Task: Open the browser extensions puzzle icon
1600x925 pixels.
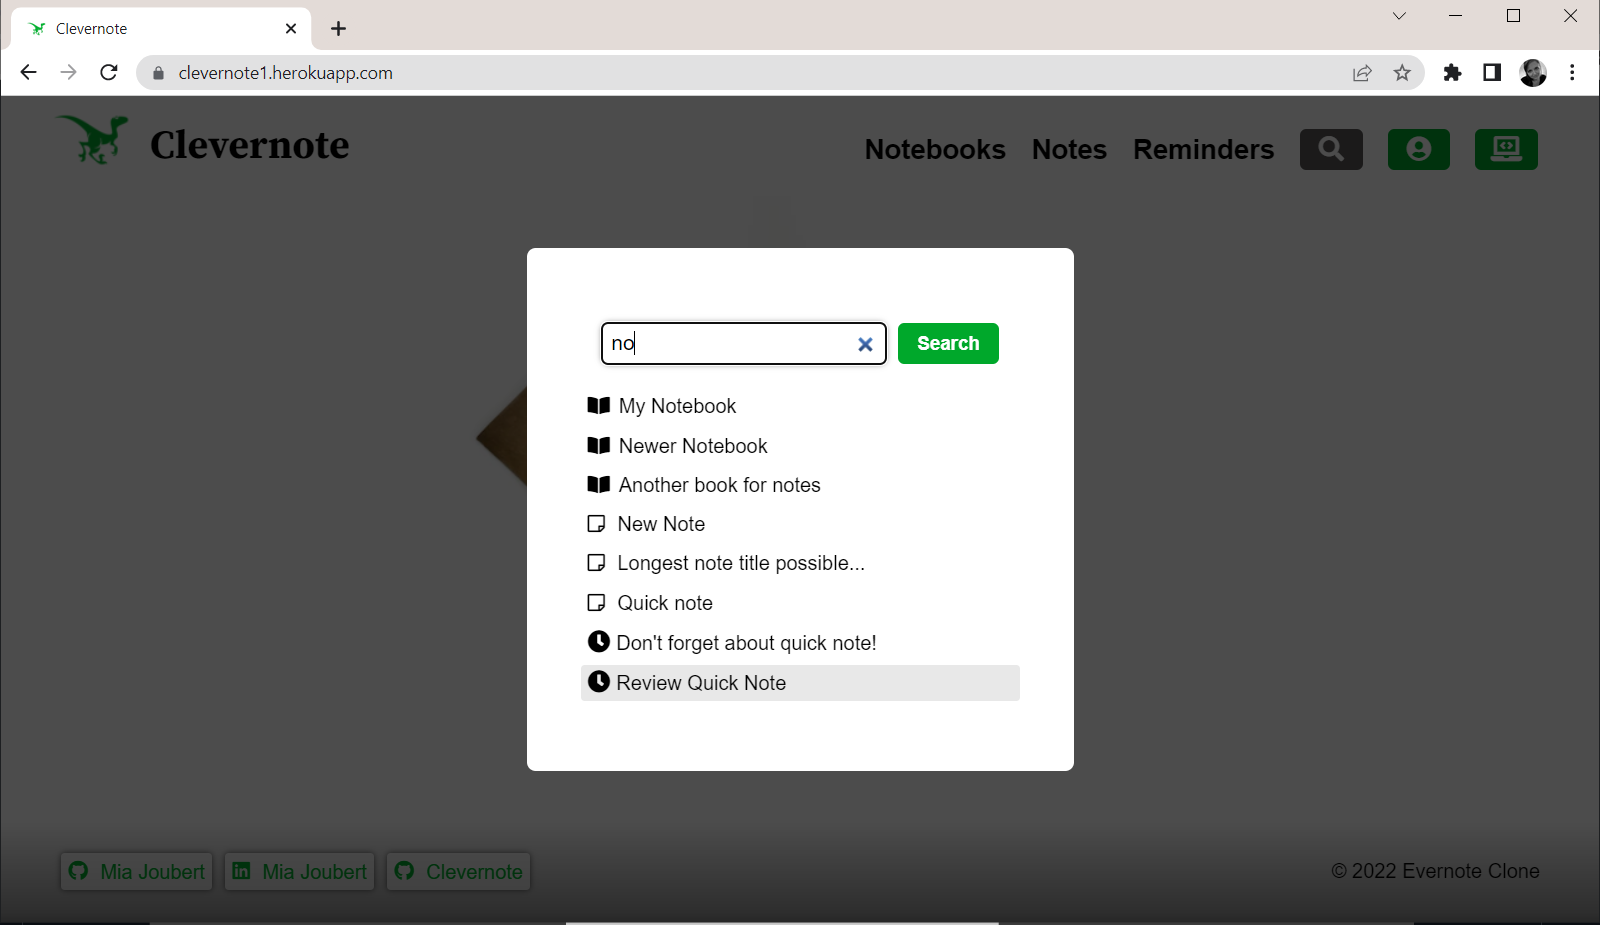Action: 1452,72
